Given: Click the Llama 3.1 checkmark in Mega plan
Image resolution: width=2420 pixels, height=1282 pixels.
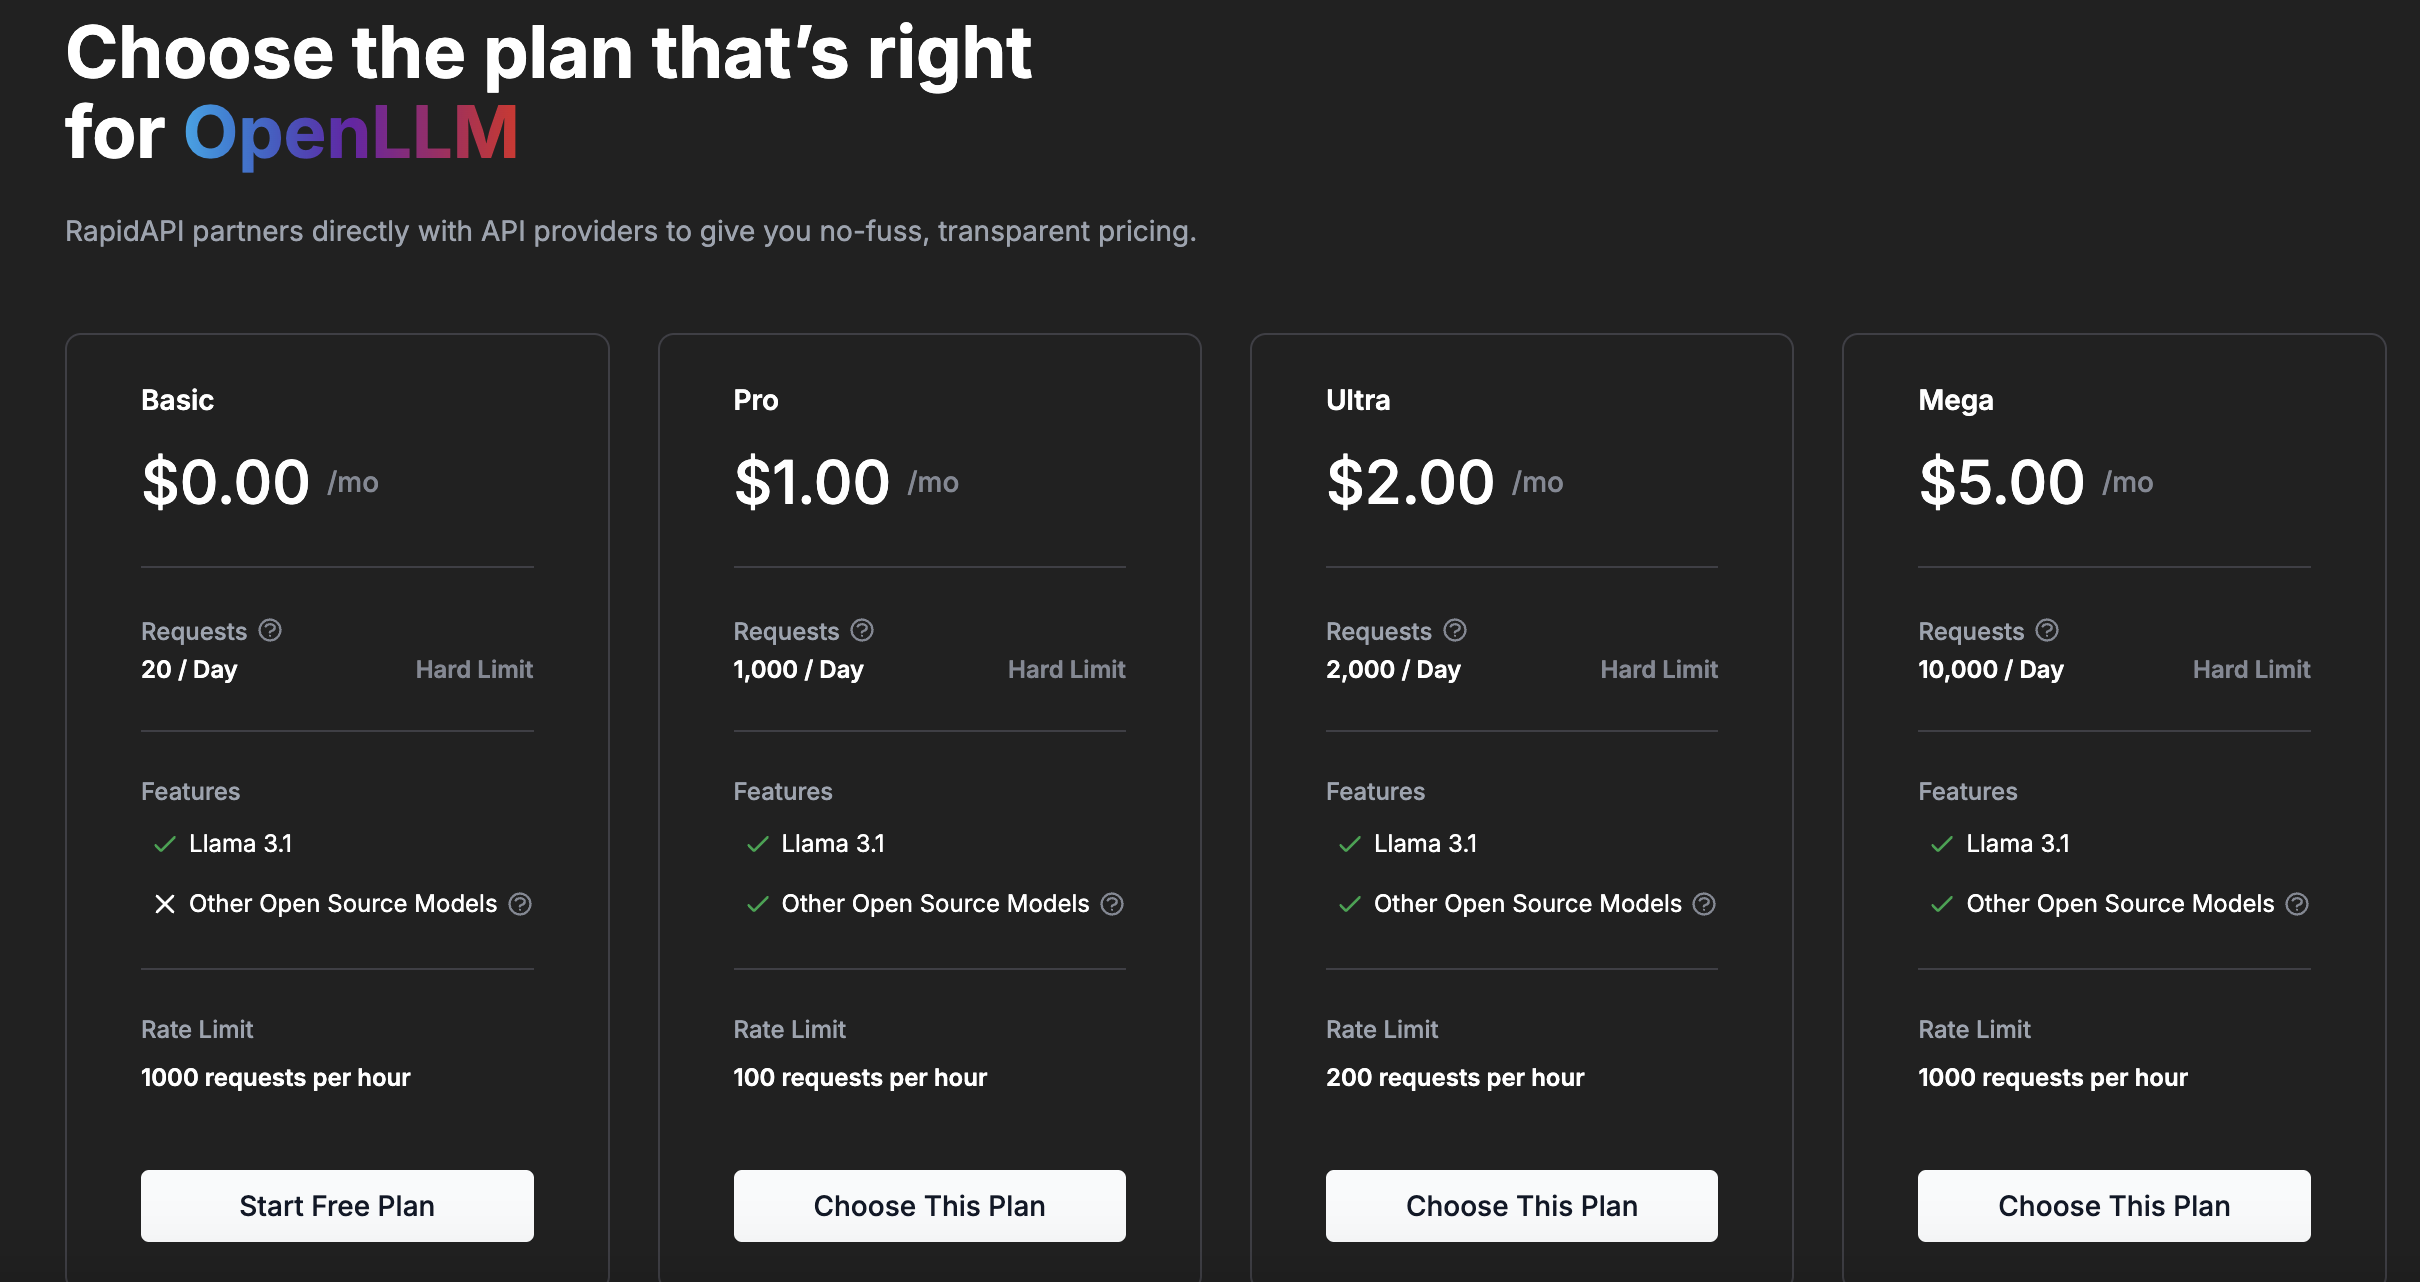Looking at the screenshot, I should click(x=1942, y=844).
